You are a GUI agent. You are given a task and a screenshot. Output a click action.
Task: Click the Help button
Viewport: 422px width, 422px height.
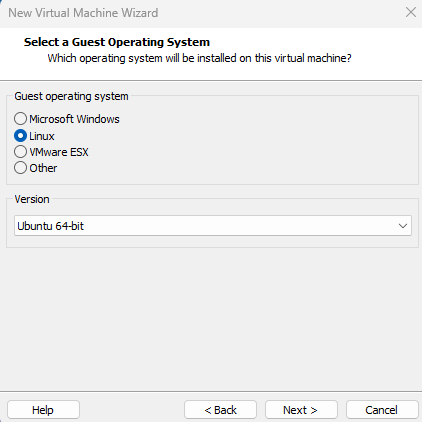tap(43, 410)
